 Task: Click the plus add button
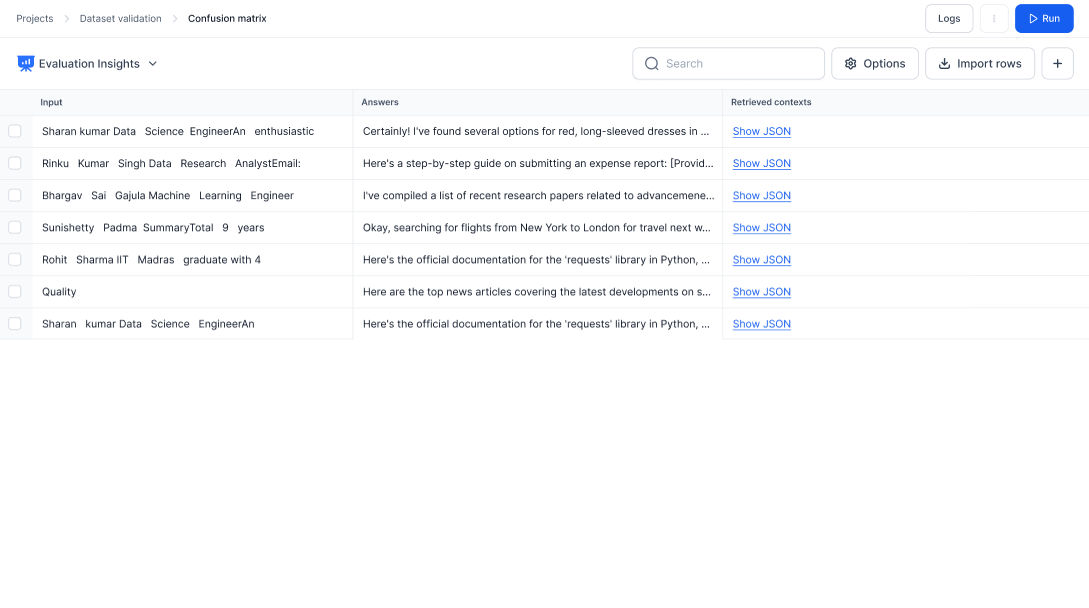(1058, 64)
